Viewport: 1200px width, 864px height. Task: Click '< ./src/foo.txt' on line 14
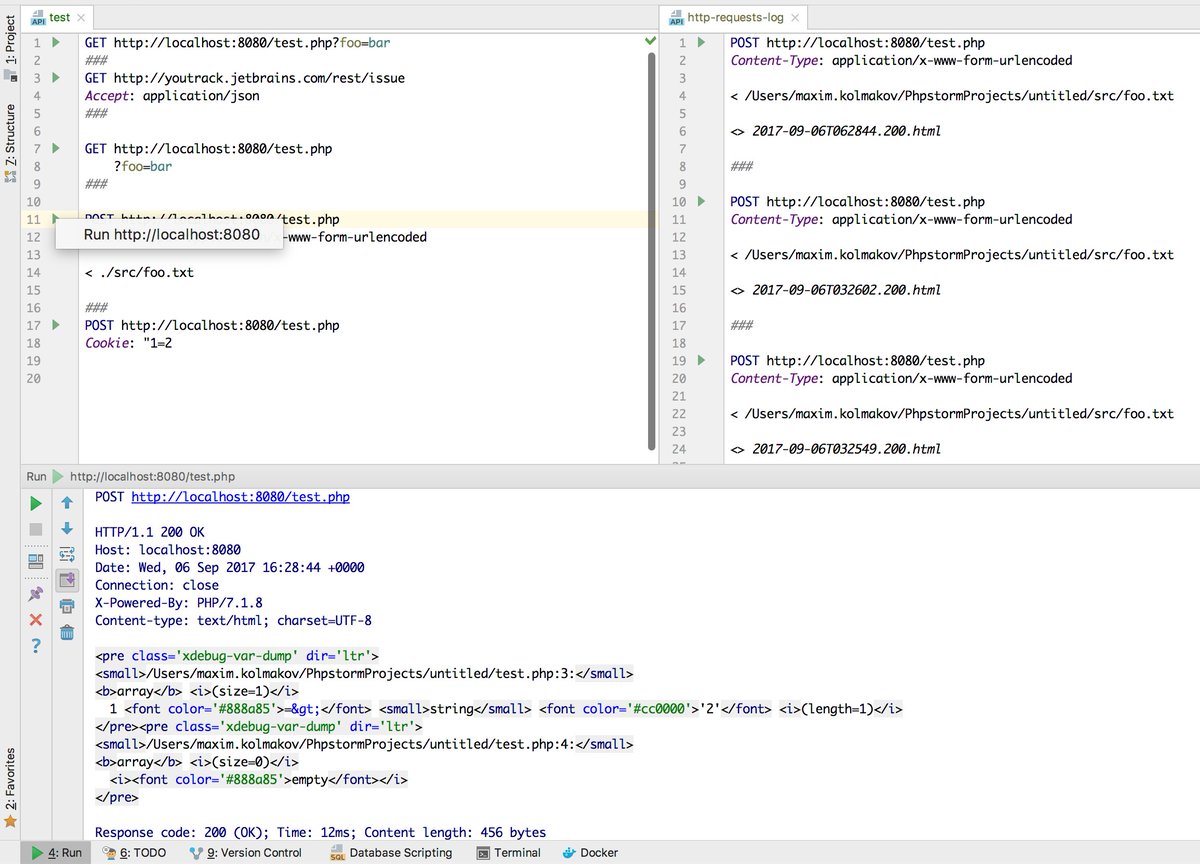[x=139, y=272]
